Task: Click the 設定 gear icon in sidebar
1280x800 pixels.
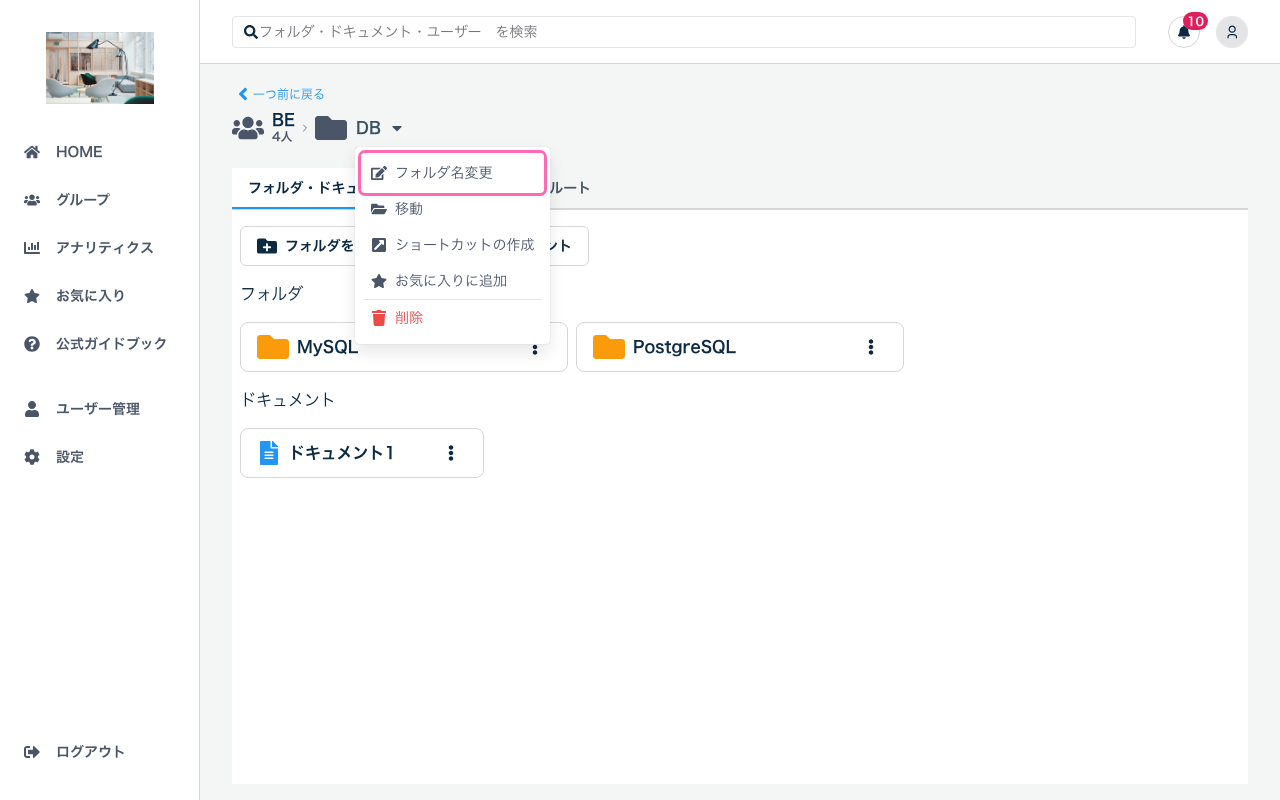Action: click(x=33, y=456)
